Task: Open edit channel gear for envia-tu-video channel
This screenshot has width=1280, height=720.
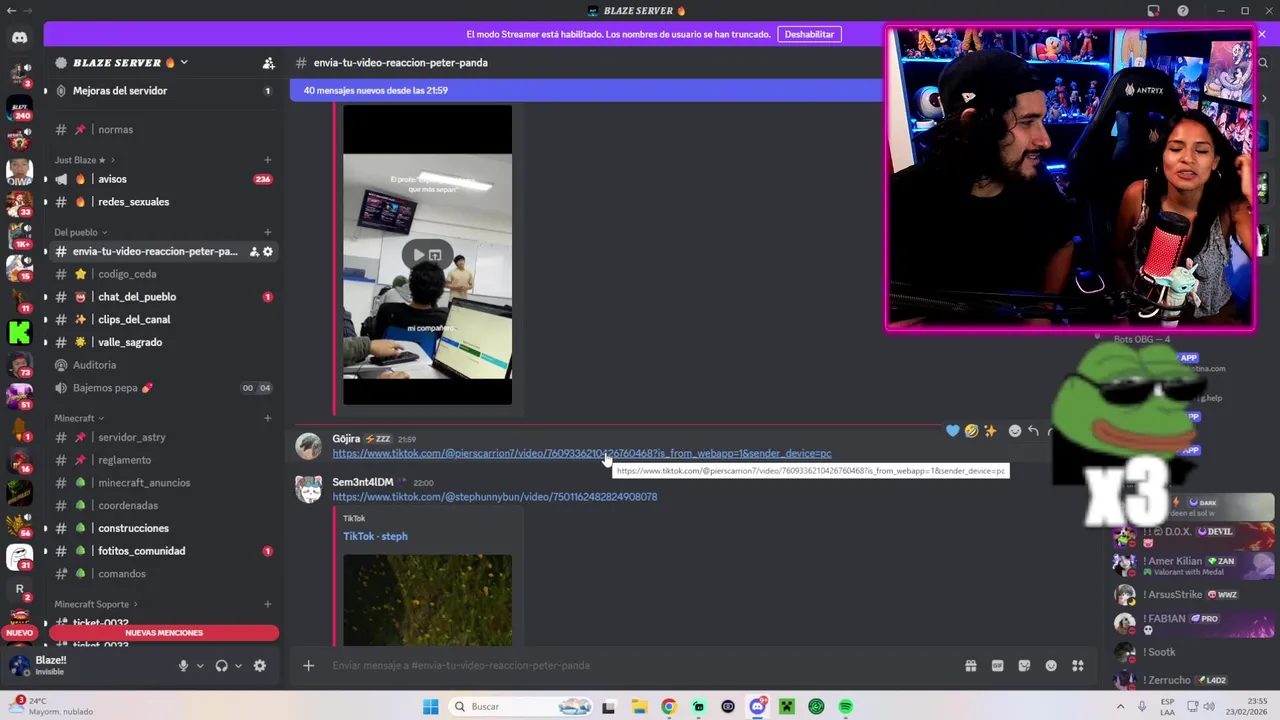Action: tap(268, 252)
